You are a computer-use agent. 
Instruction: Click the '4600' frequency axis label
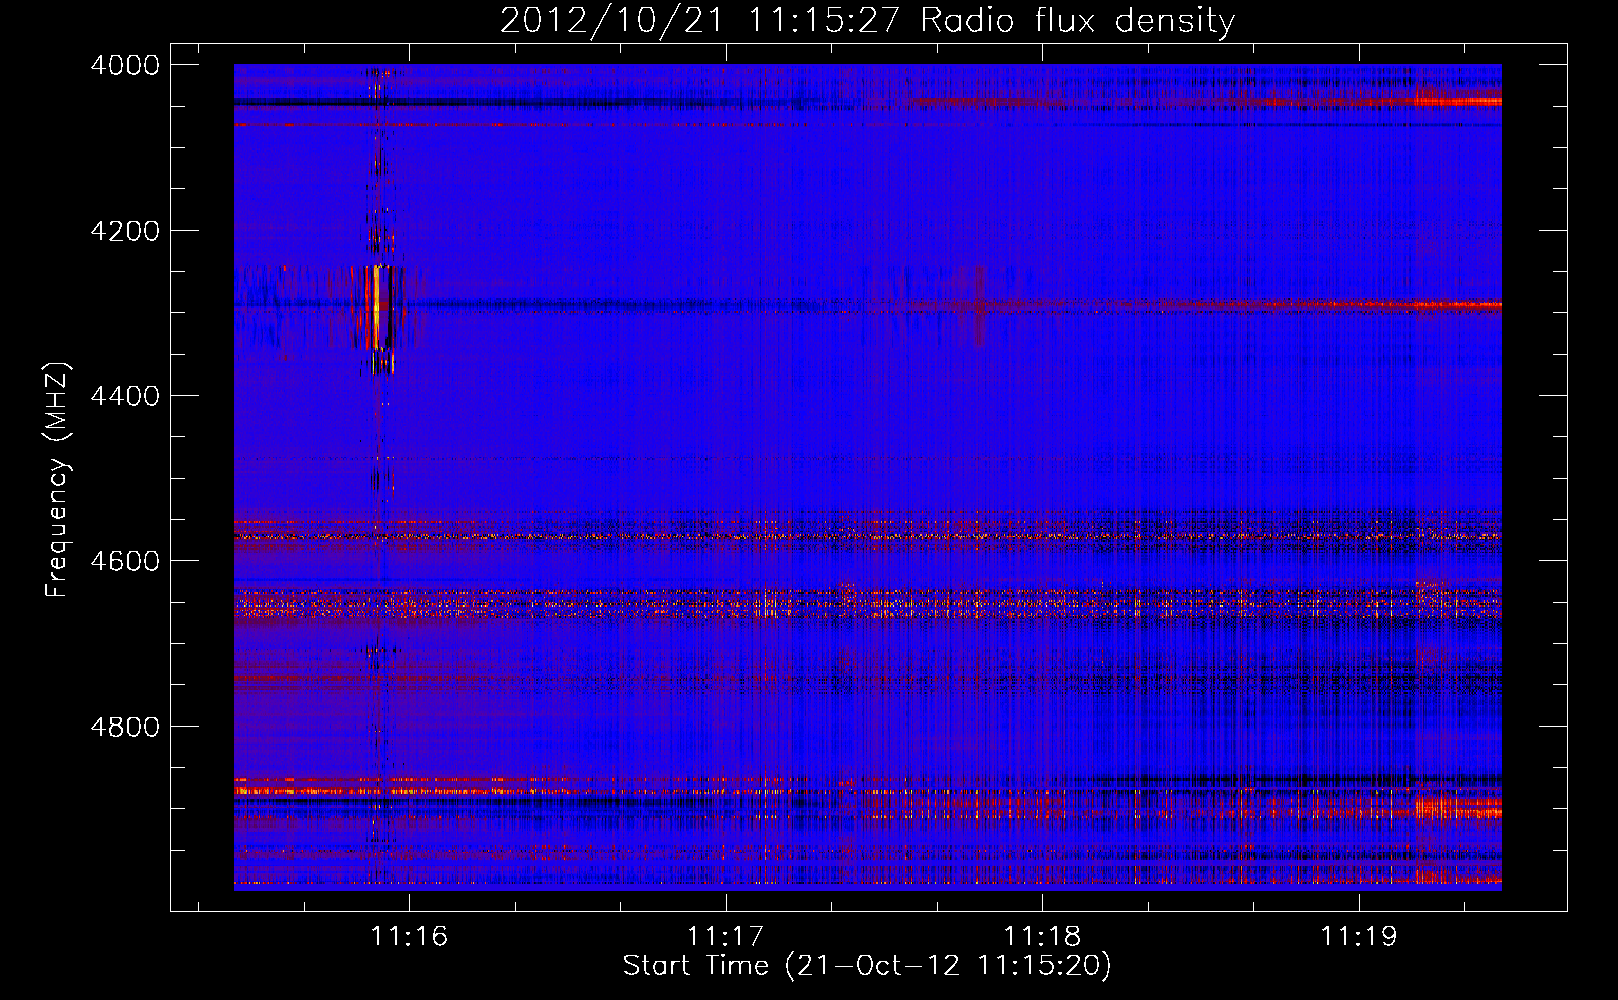(125, 561)
